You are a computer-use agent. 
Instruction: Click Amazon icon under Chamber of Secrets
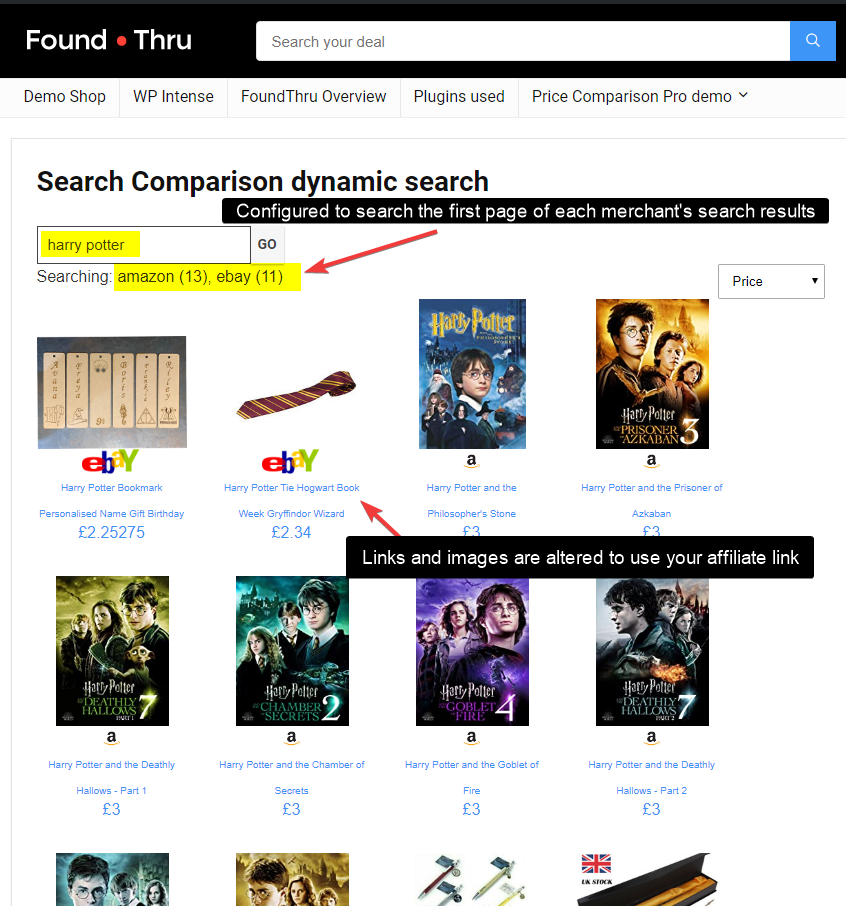(291, 737)
